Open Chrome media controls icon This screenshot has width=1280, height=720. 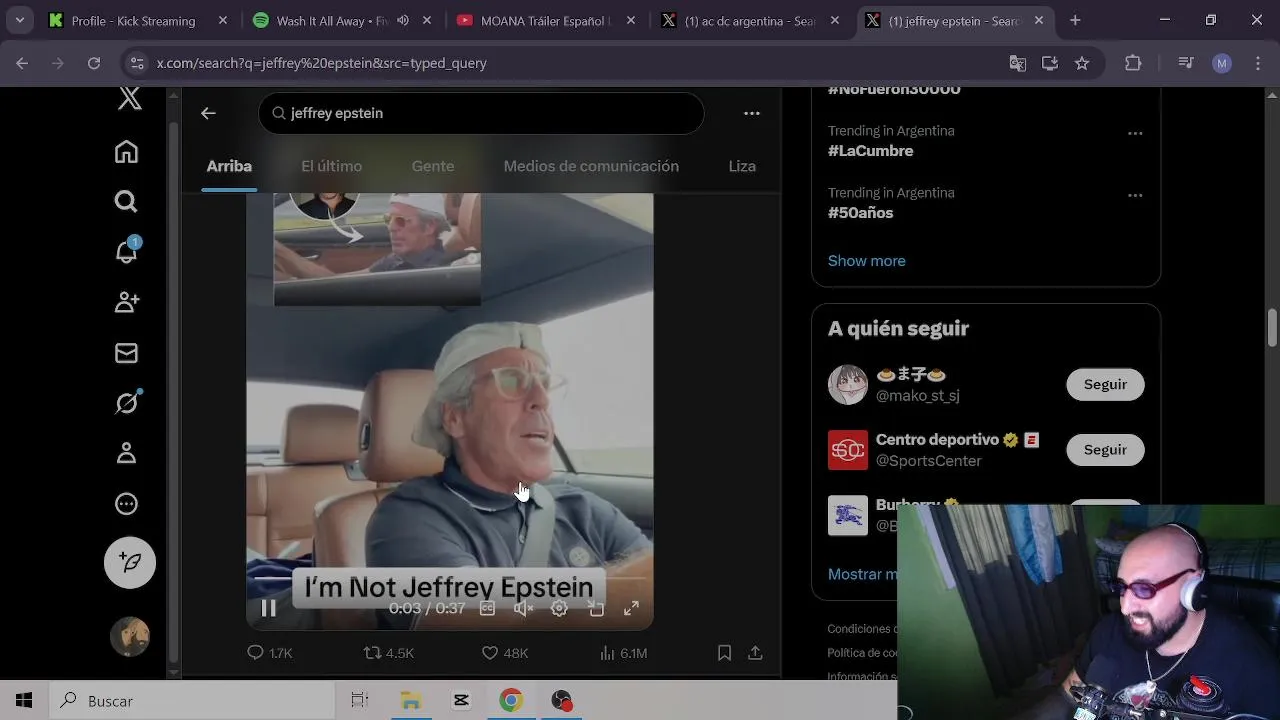pyautogui.click(x=1186, y=63)
